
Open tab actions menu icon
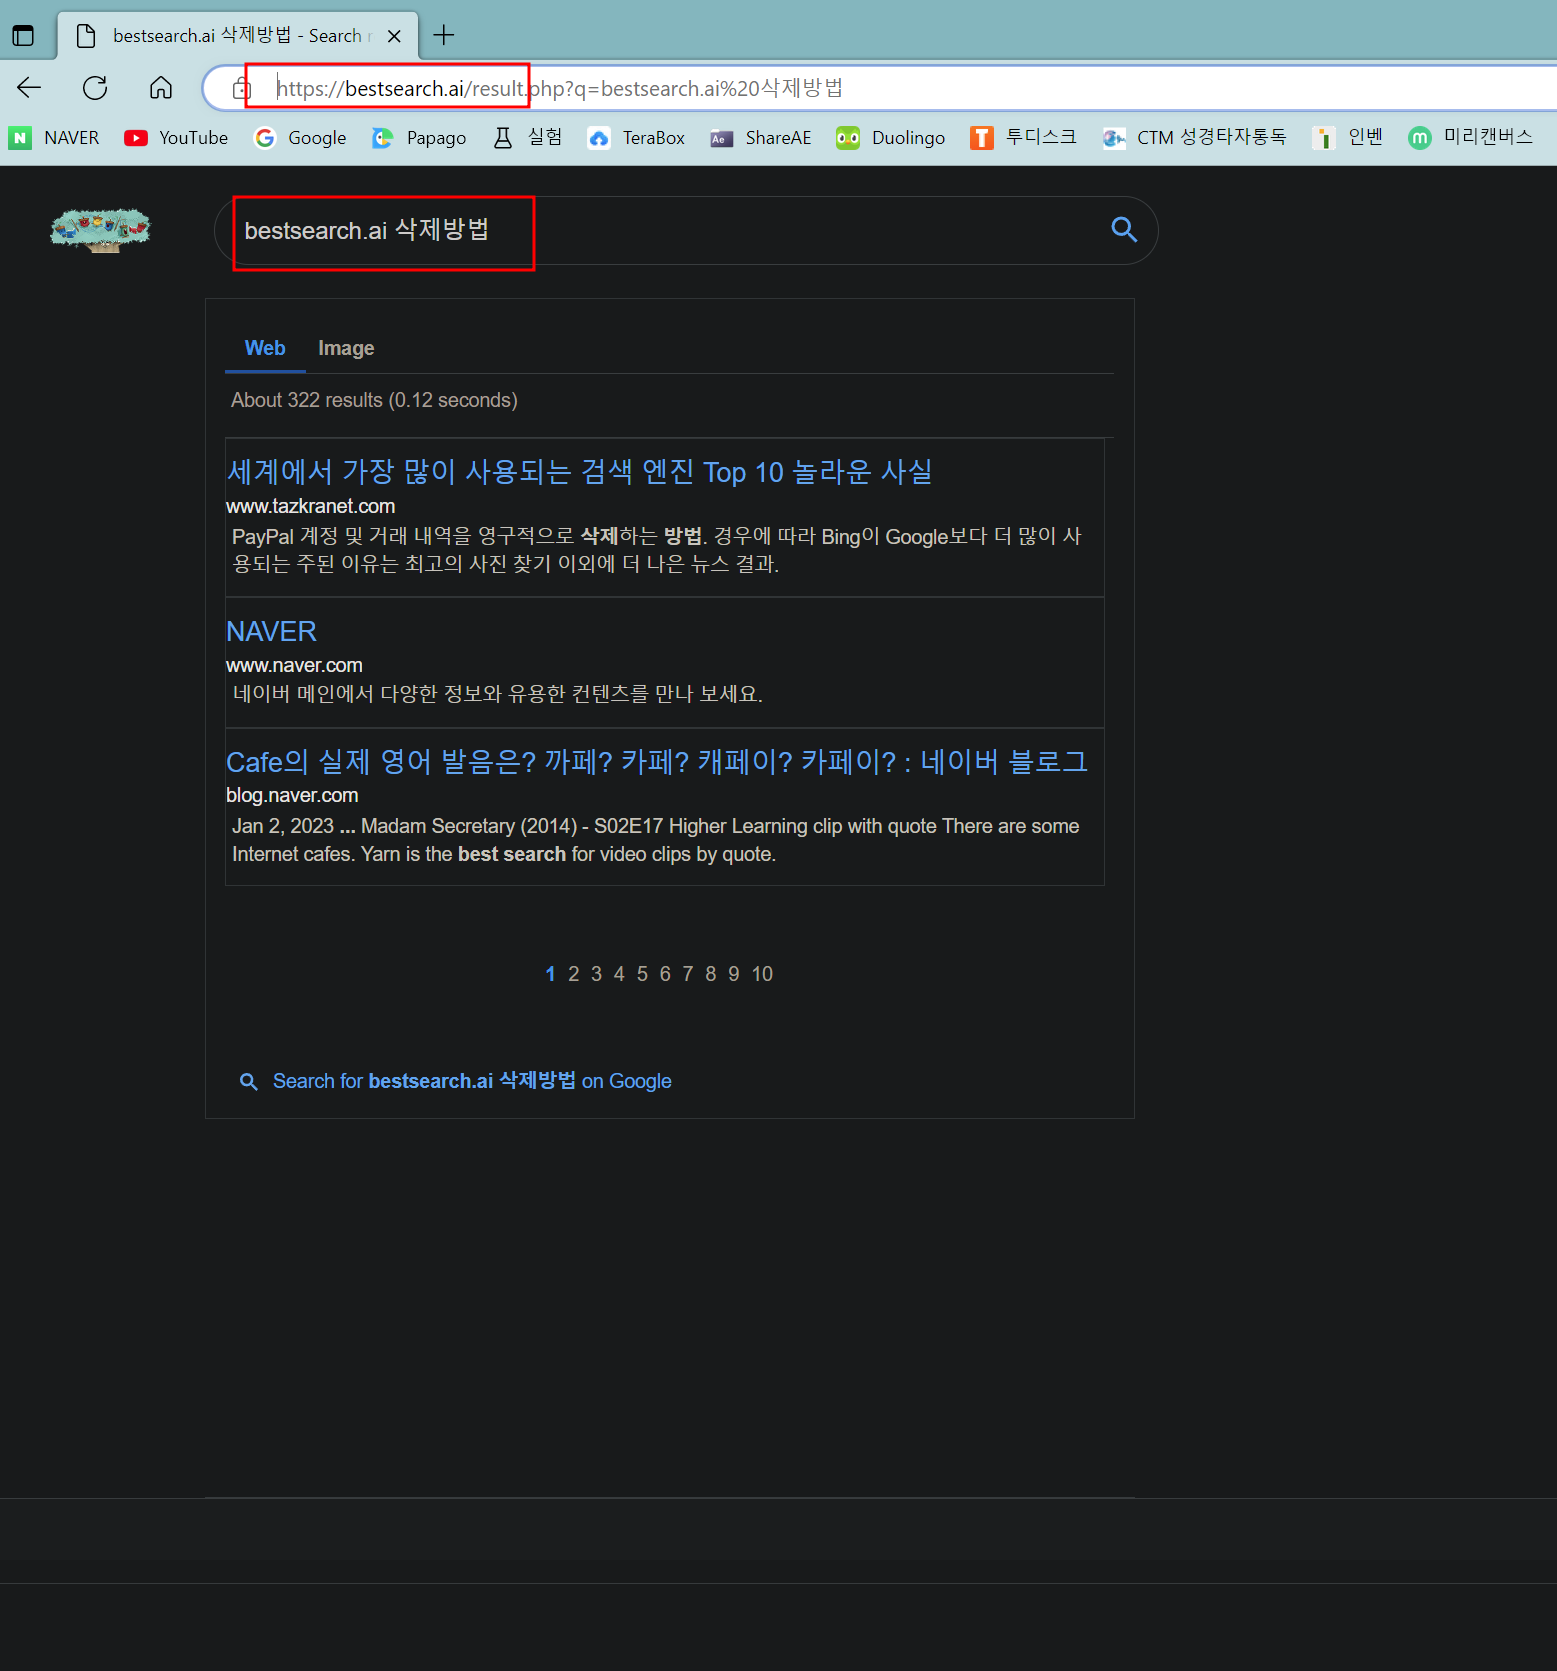pyautogui.click(x=23, y=36)
